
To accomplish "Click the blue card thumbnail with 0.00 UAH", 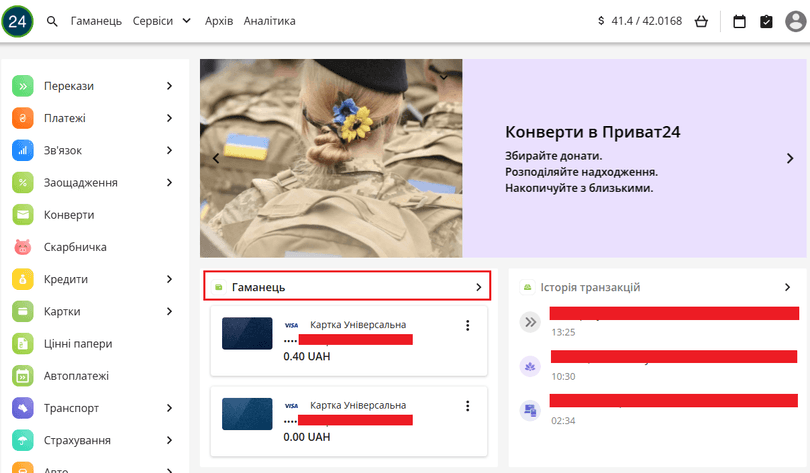I will [x=247, y=414].
